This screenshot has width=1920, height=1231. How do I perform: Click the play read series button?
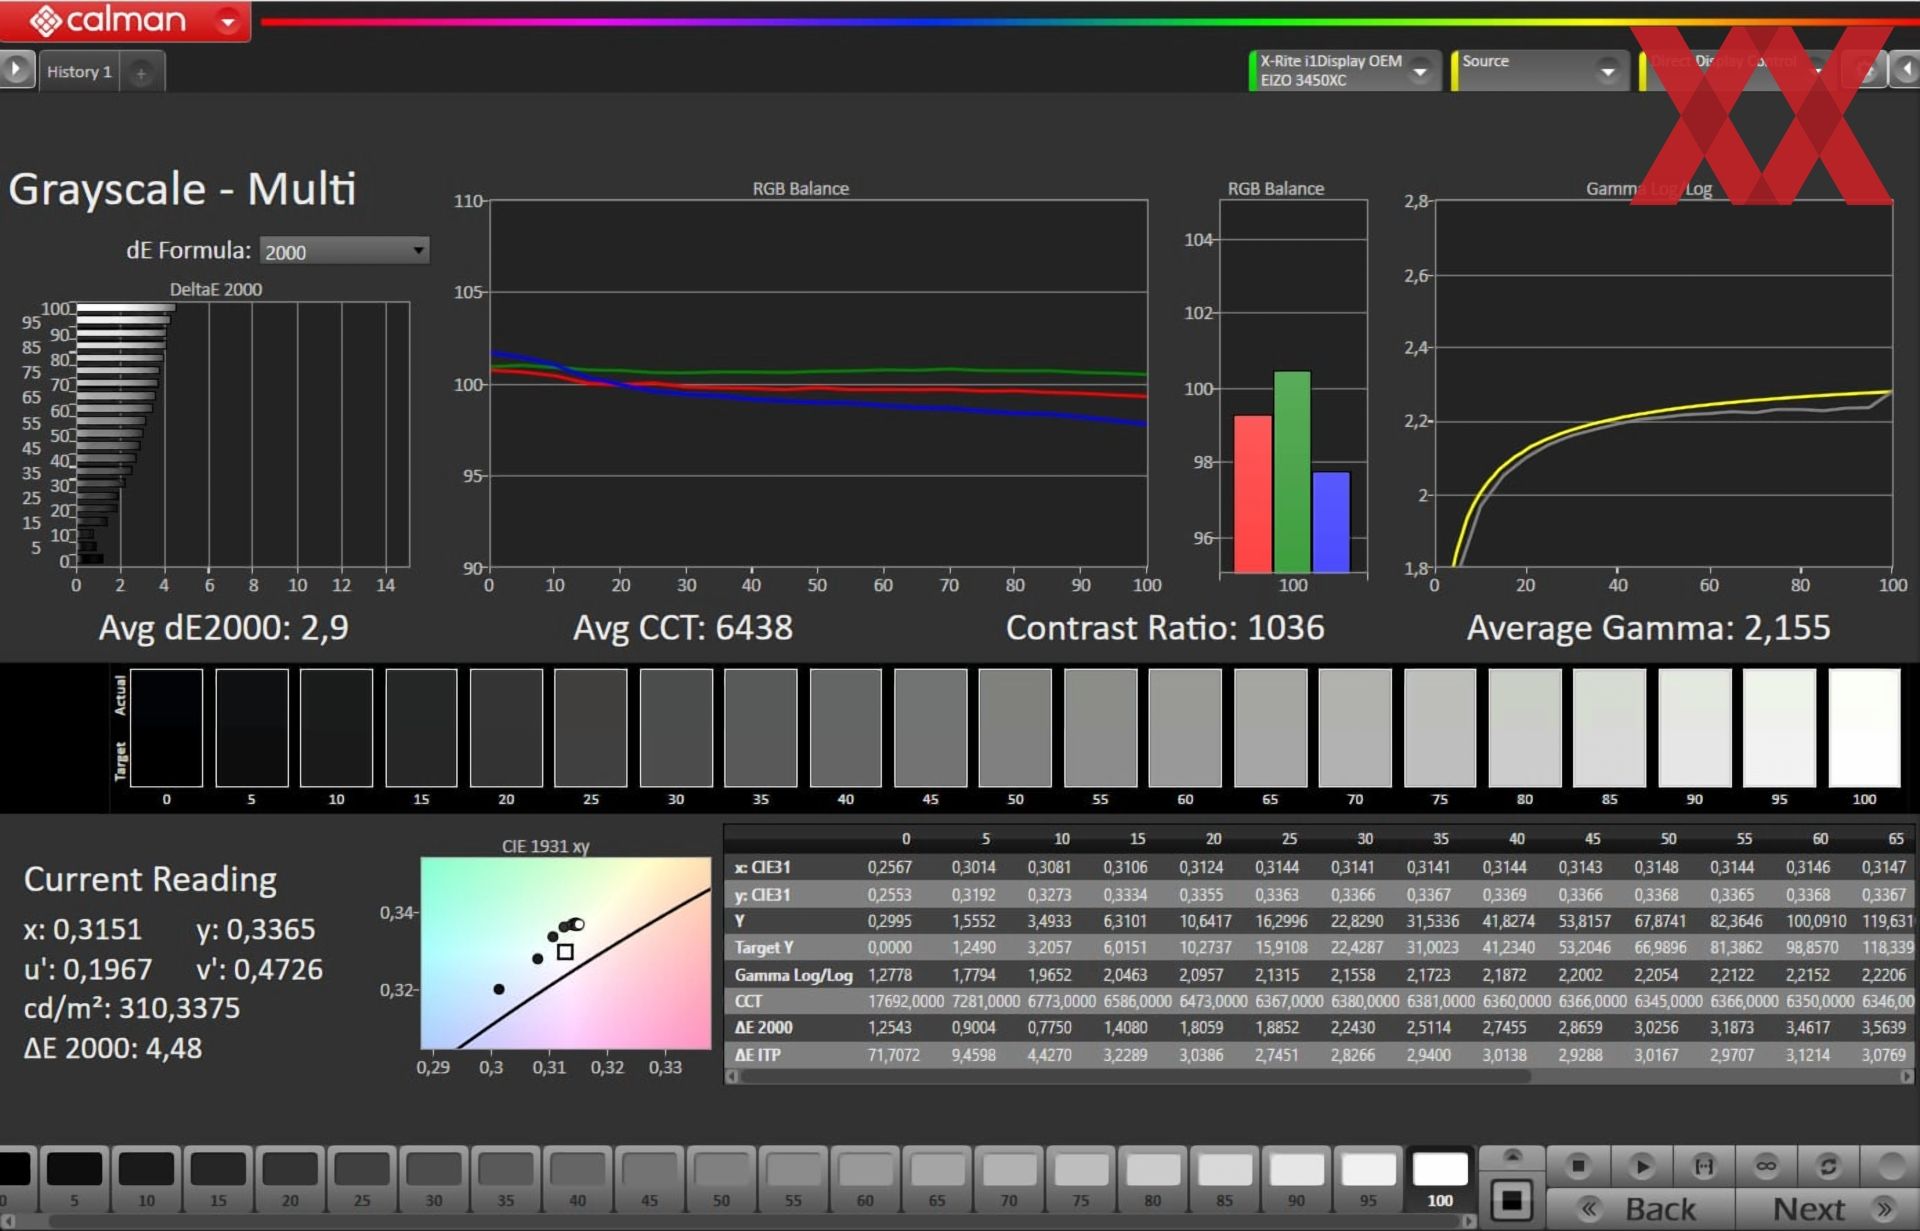1641,1166
